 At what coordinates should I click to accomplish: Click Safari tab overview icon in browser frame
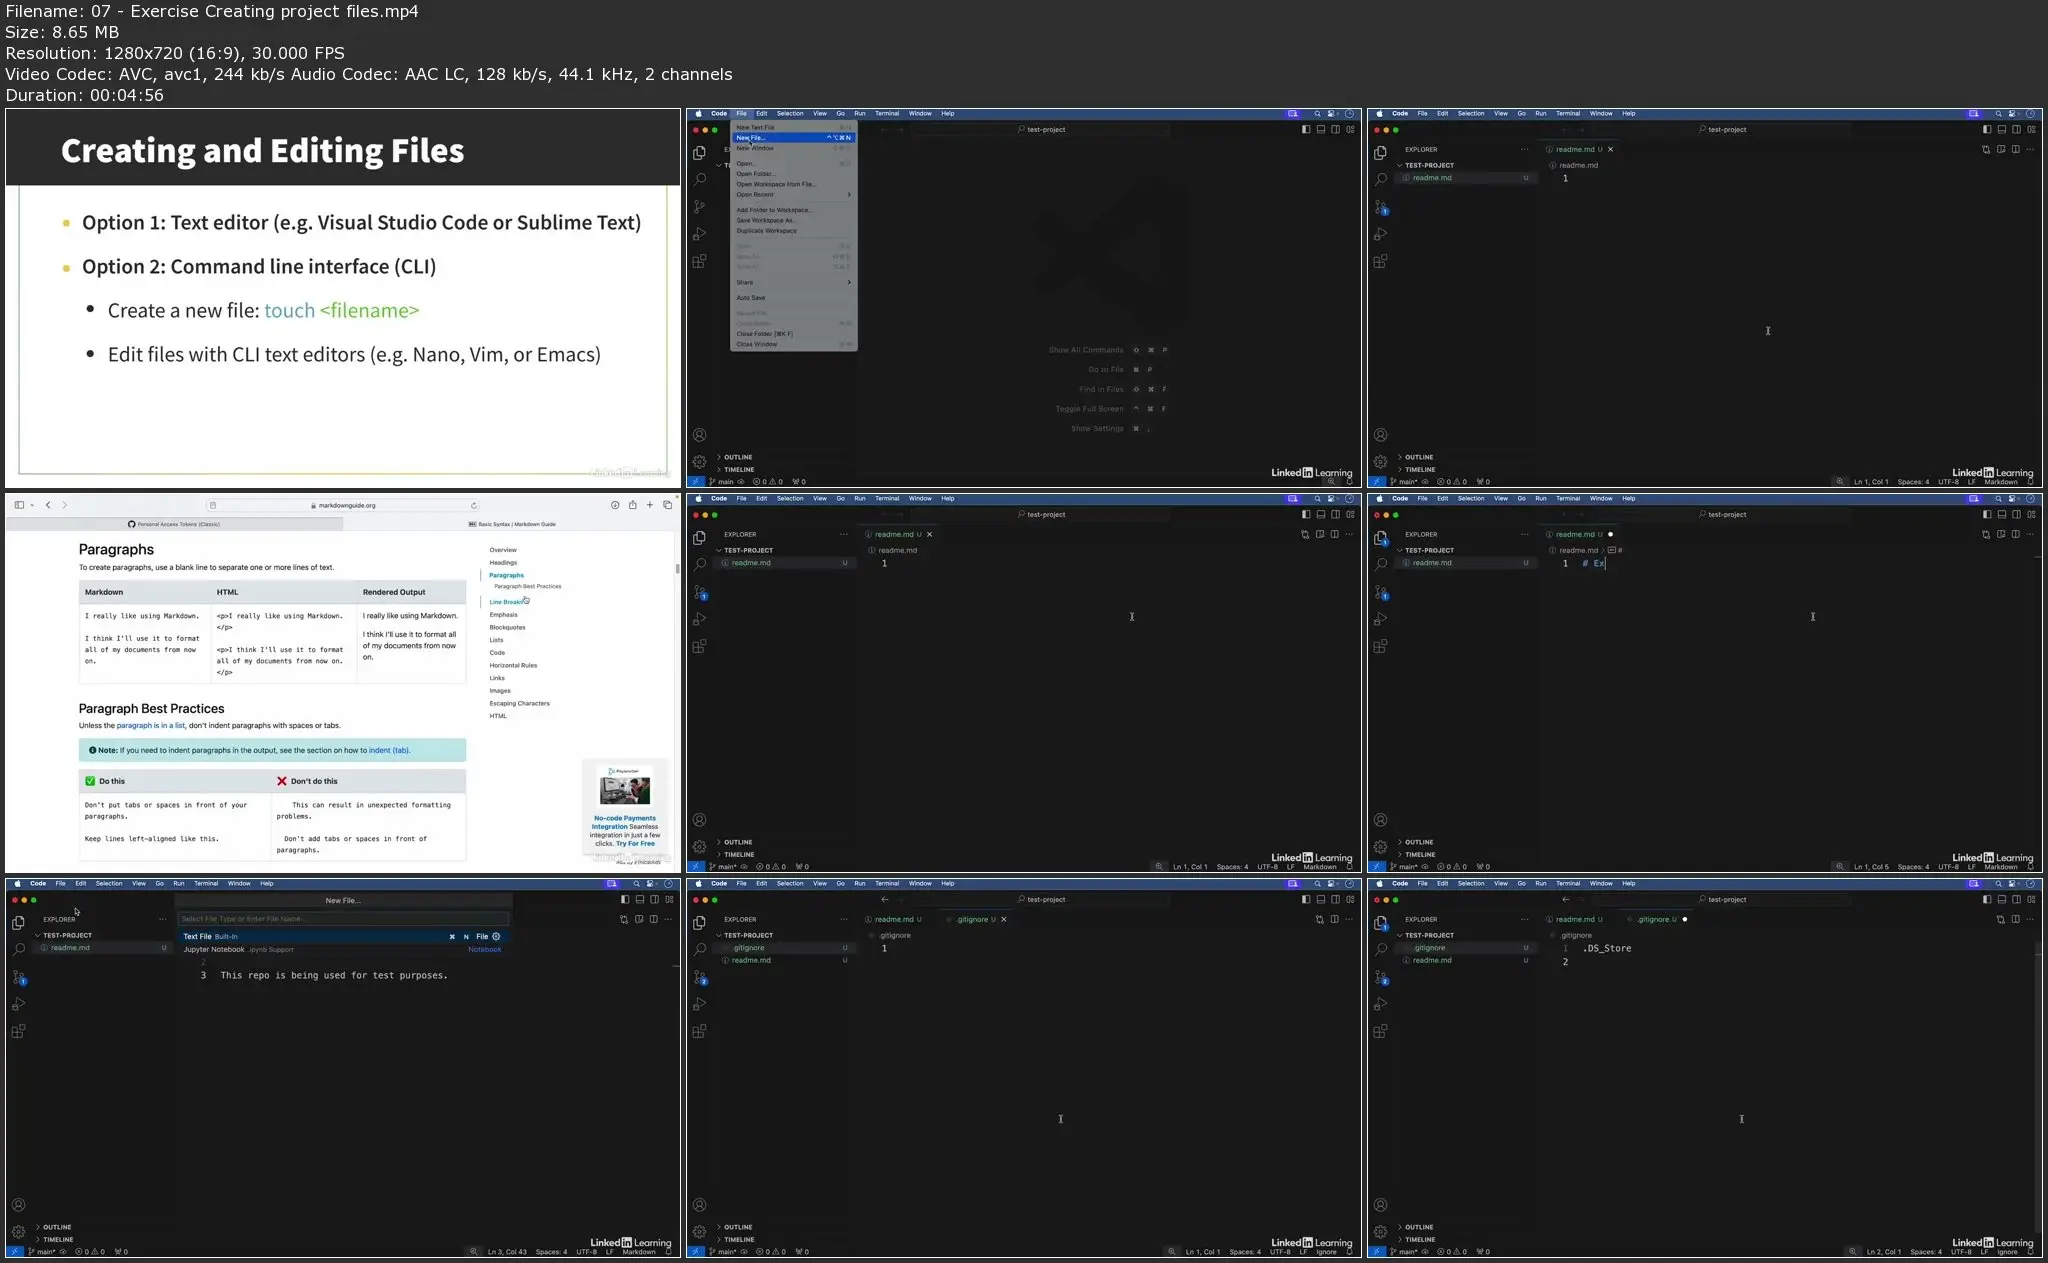(667, 505)
